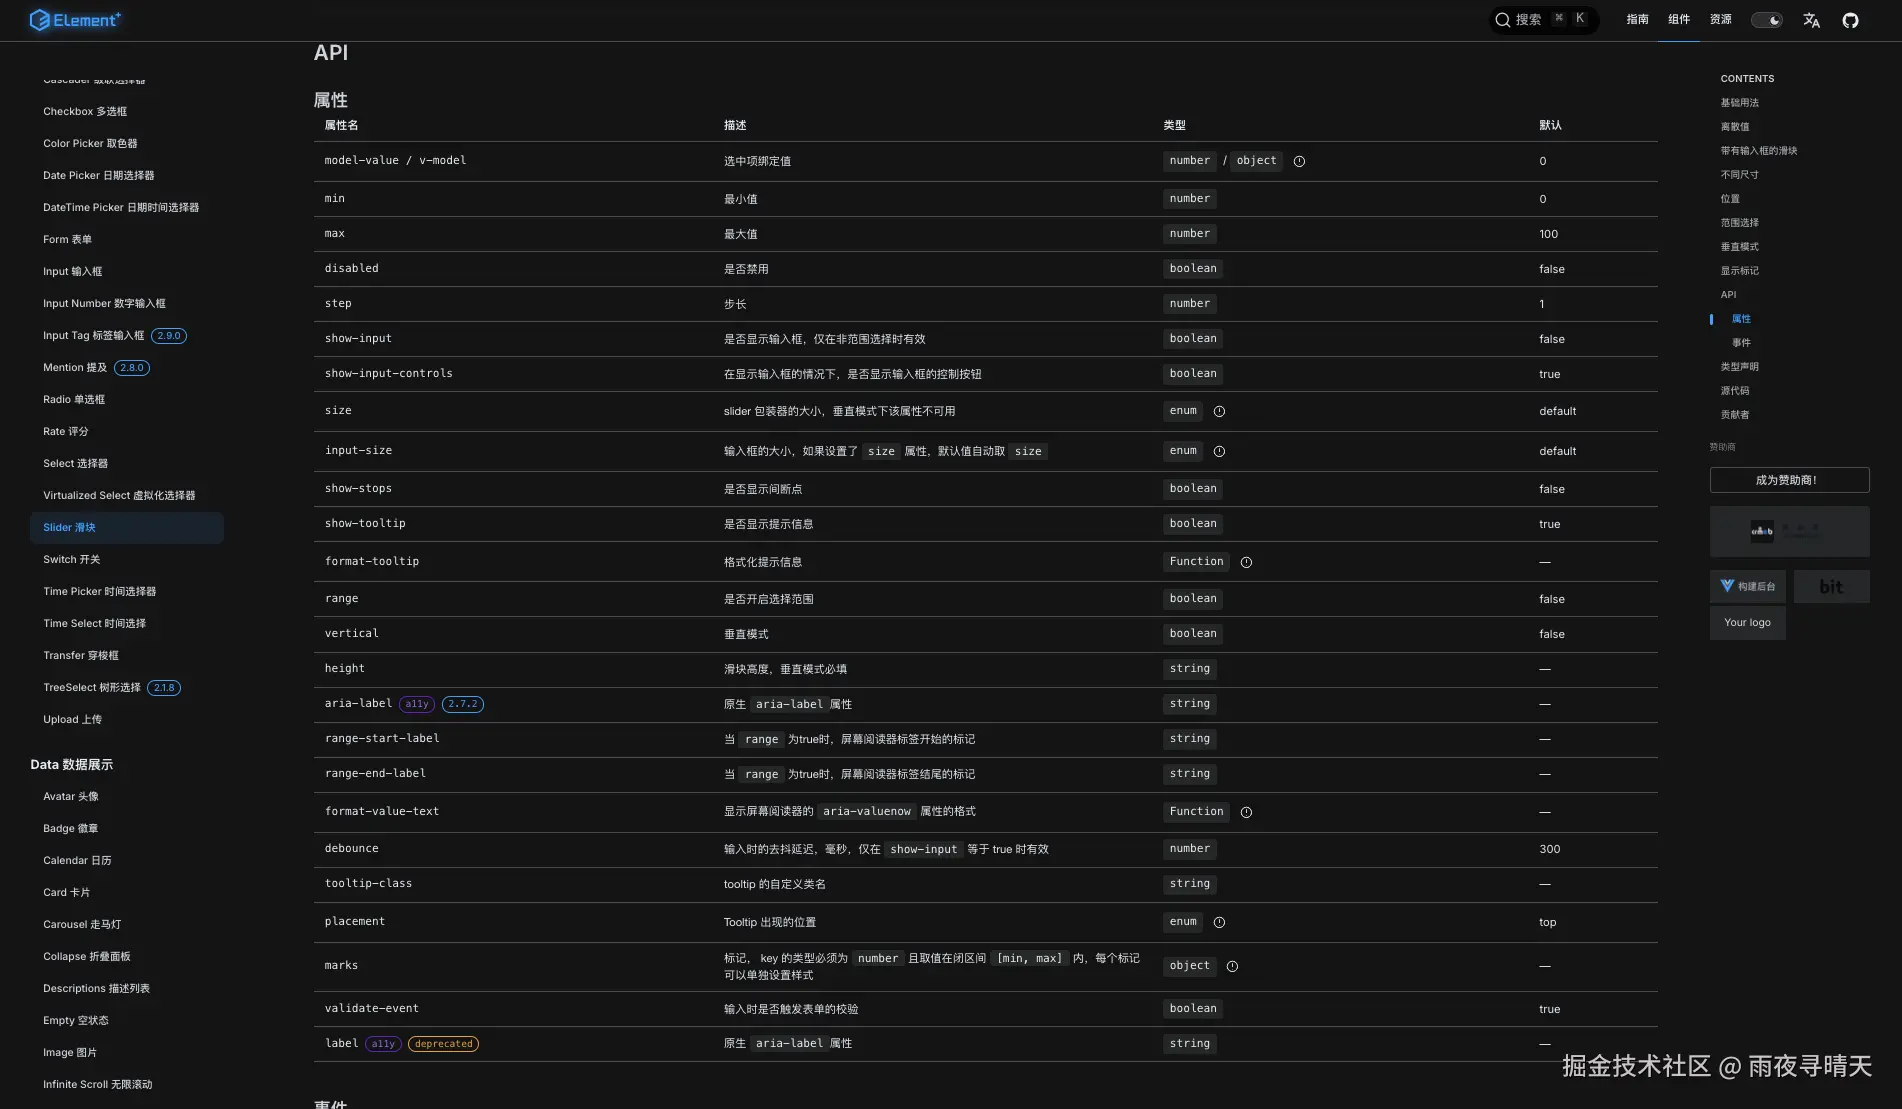Show info icon beside placement enum
Screen dimensions: 1902x1109
coord(1219,922)
